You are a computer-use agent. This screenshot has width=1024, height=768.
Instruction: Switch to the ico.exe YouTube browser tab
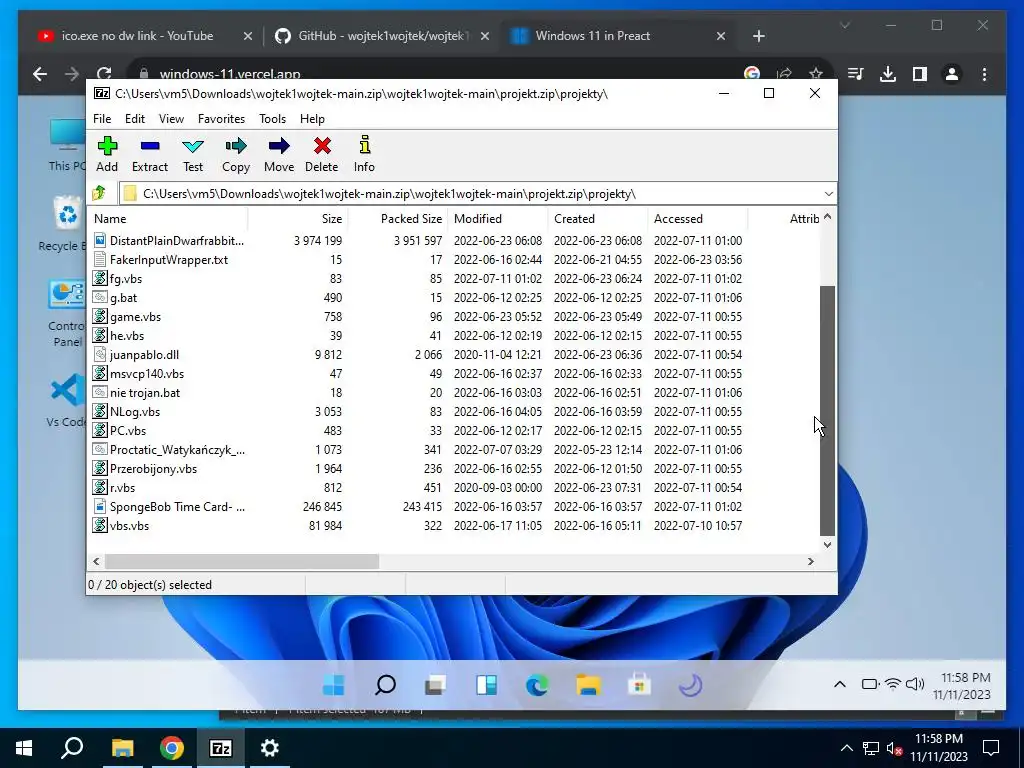139,36
